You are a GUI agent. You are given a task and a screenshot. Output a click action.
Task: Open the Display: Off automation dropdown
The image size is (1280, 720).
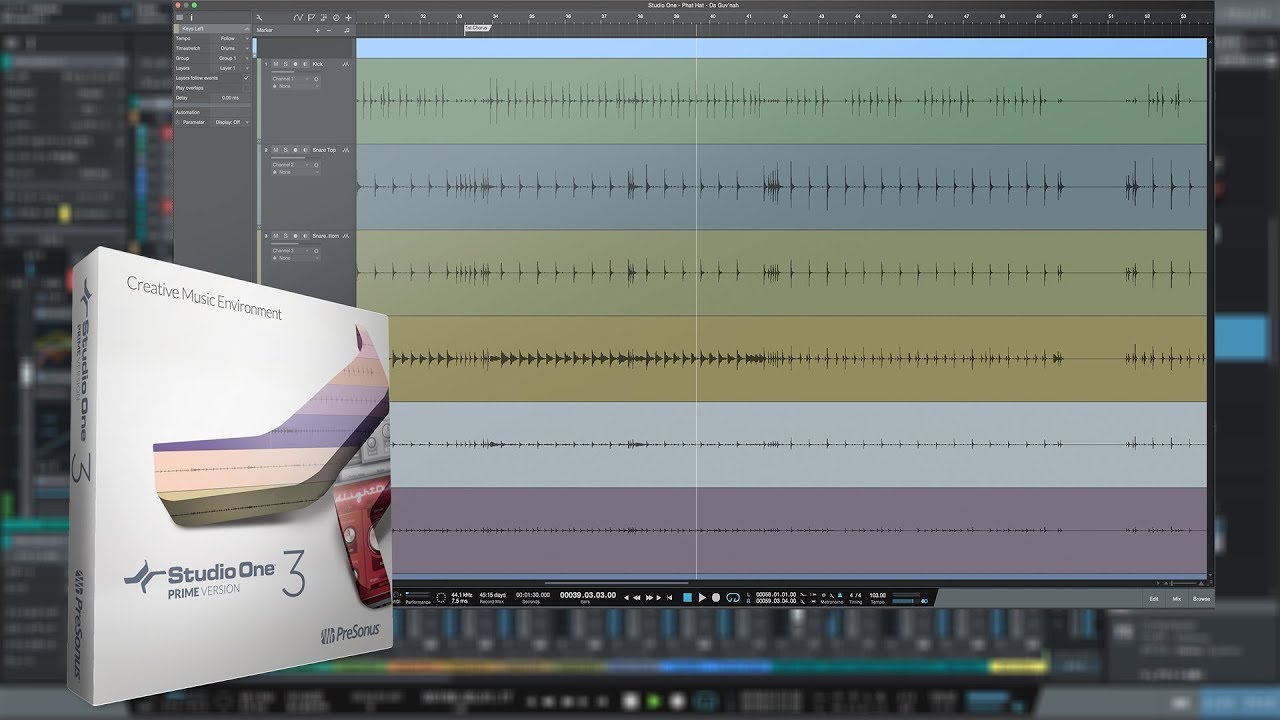tap(232, 122)
